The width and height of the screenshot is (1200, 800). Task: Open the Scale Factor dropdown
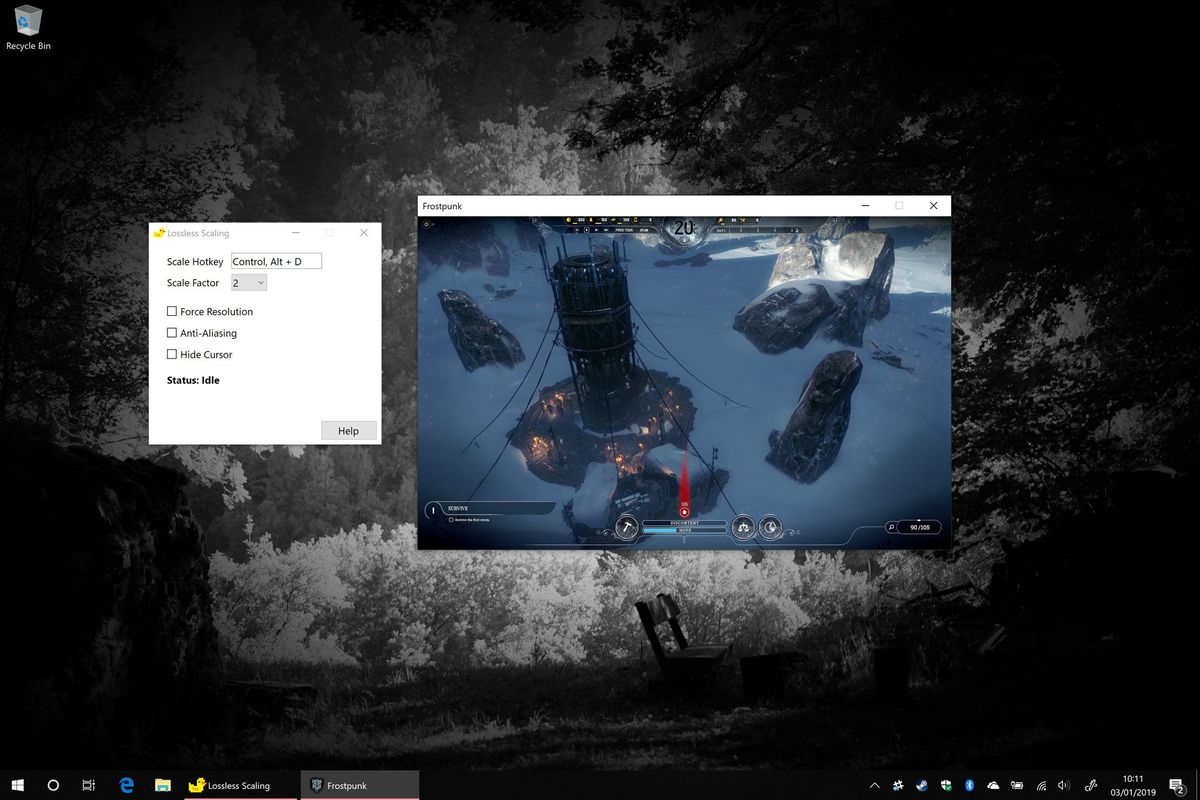(248, 282)
